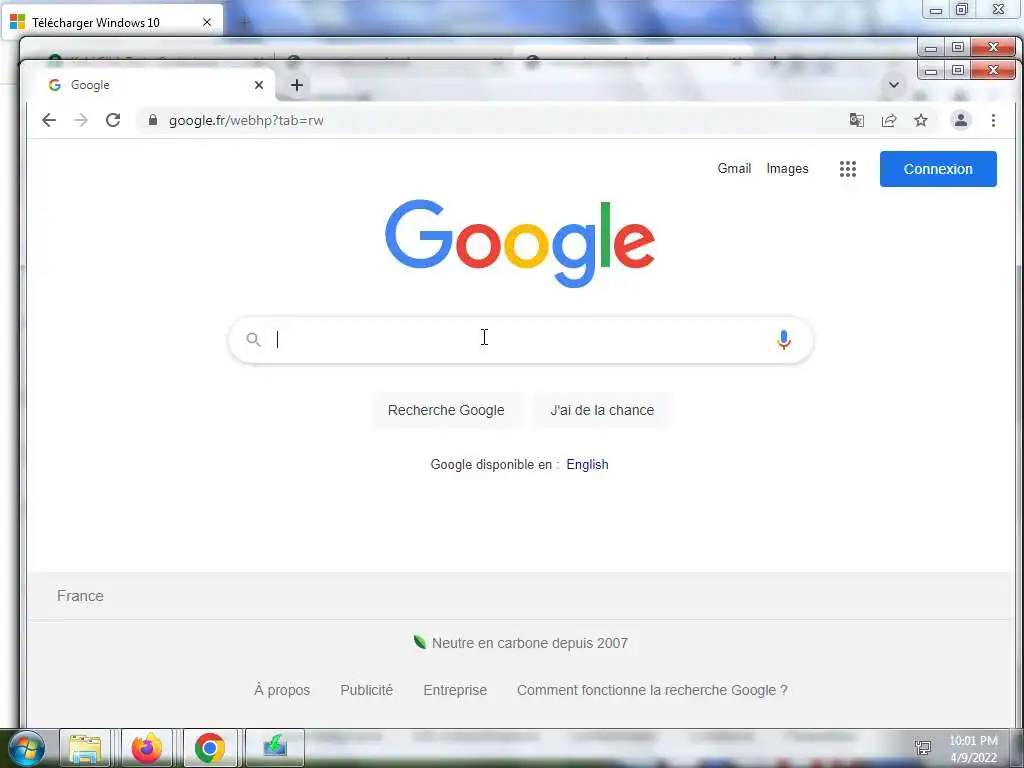Viewport: 1024px width, 768px height.
Task: Open the taskbar clock showing 10:01 PM
Action: tap(973, 749)
